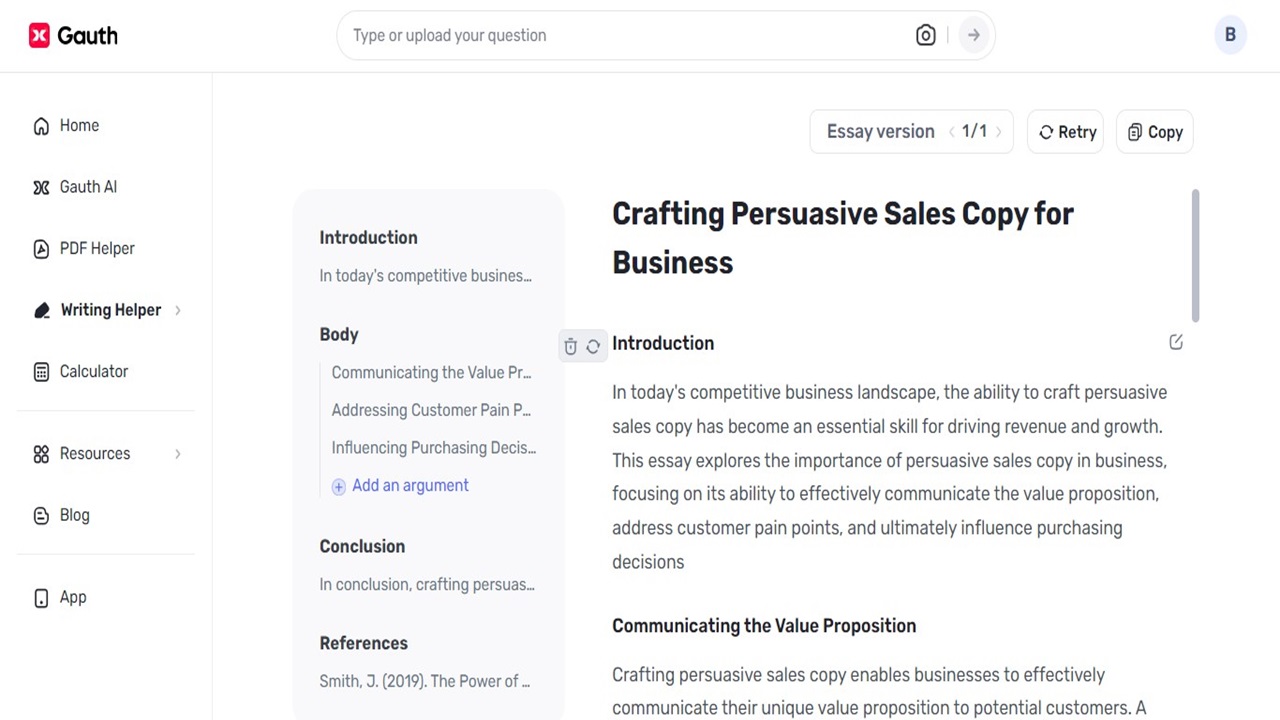Edit the Introduction section via the pencil icon
Image resolution: width=1280 pixels, height=720 pixels.
[1176, 342]
